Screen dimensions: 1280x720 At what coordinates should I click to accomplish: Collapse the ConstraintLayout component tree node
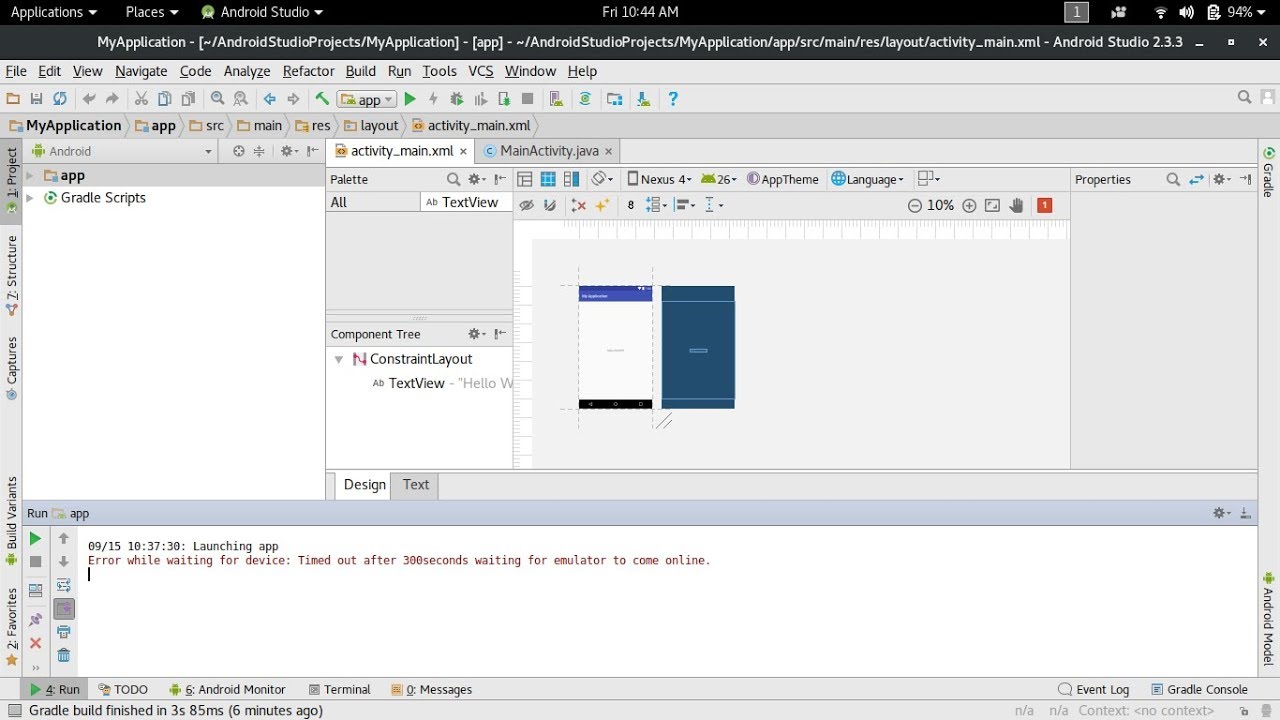click(338, 359)
